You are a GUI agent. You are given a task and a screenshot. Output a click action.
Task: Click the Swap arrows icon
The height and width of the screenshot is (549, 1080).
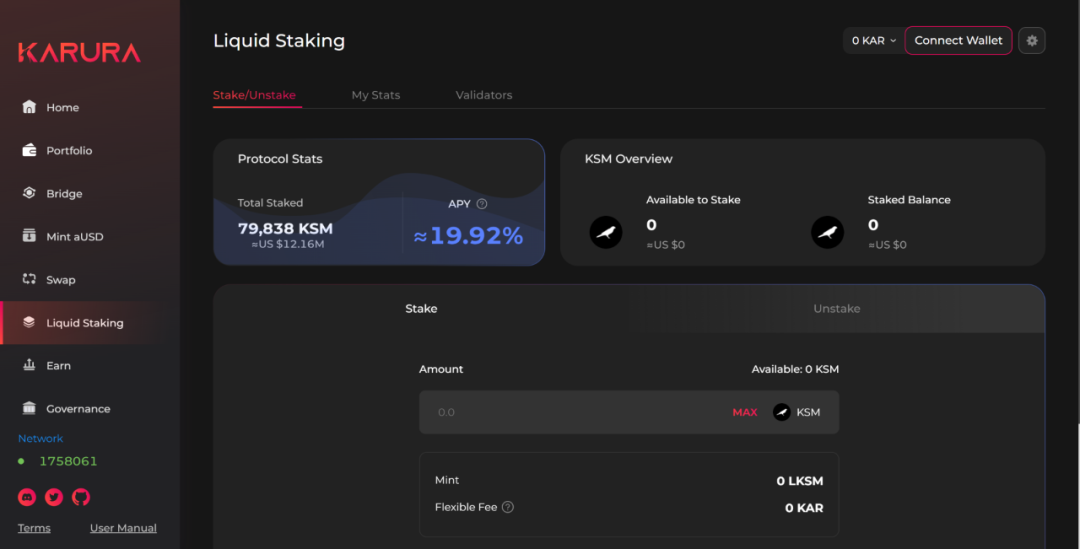click(29, 279)
